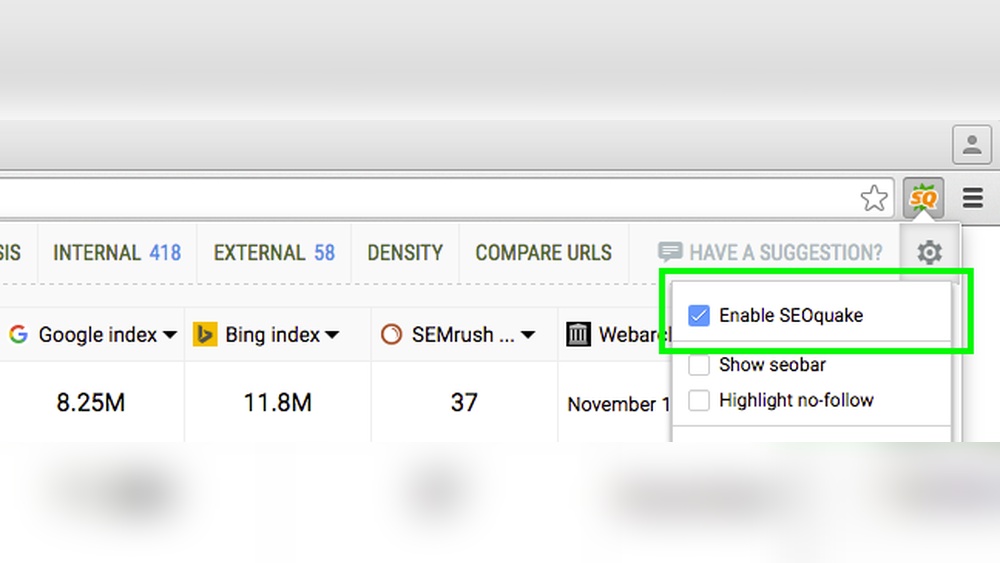Click the Bing index column label
Screen dimensions: 1000x563
pos(272,335)
